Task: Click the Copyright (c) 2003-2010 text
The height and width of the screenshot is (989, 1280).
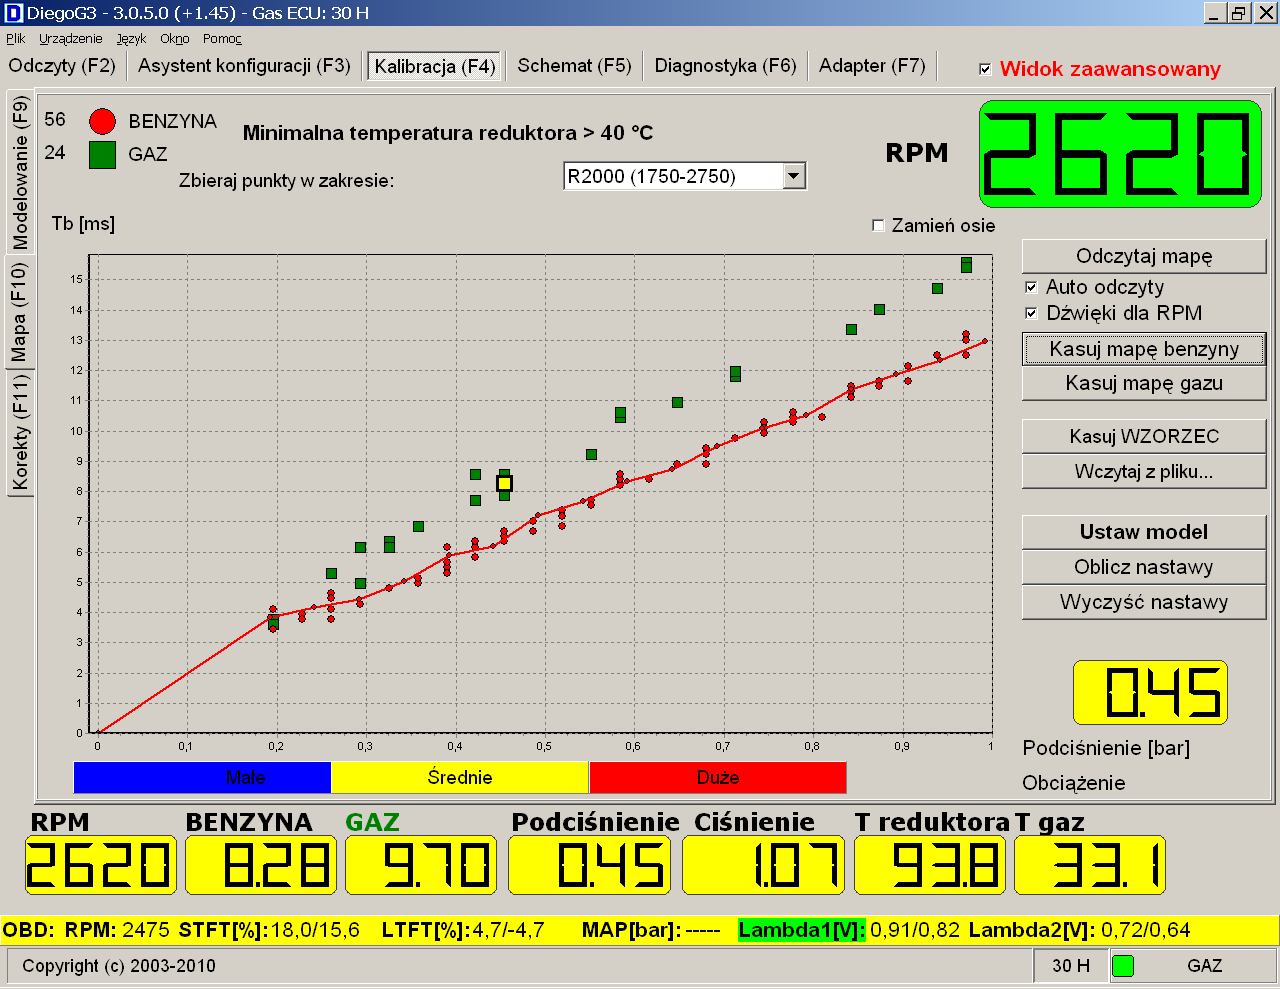Action: [x=119, y=966]
